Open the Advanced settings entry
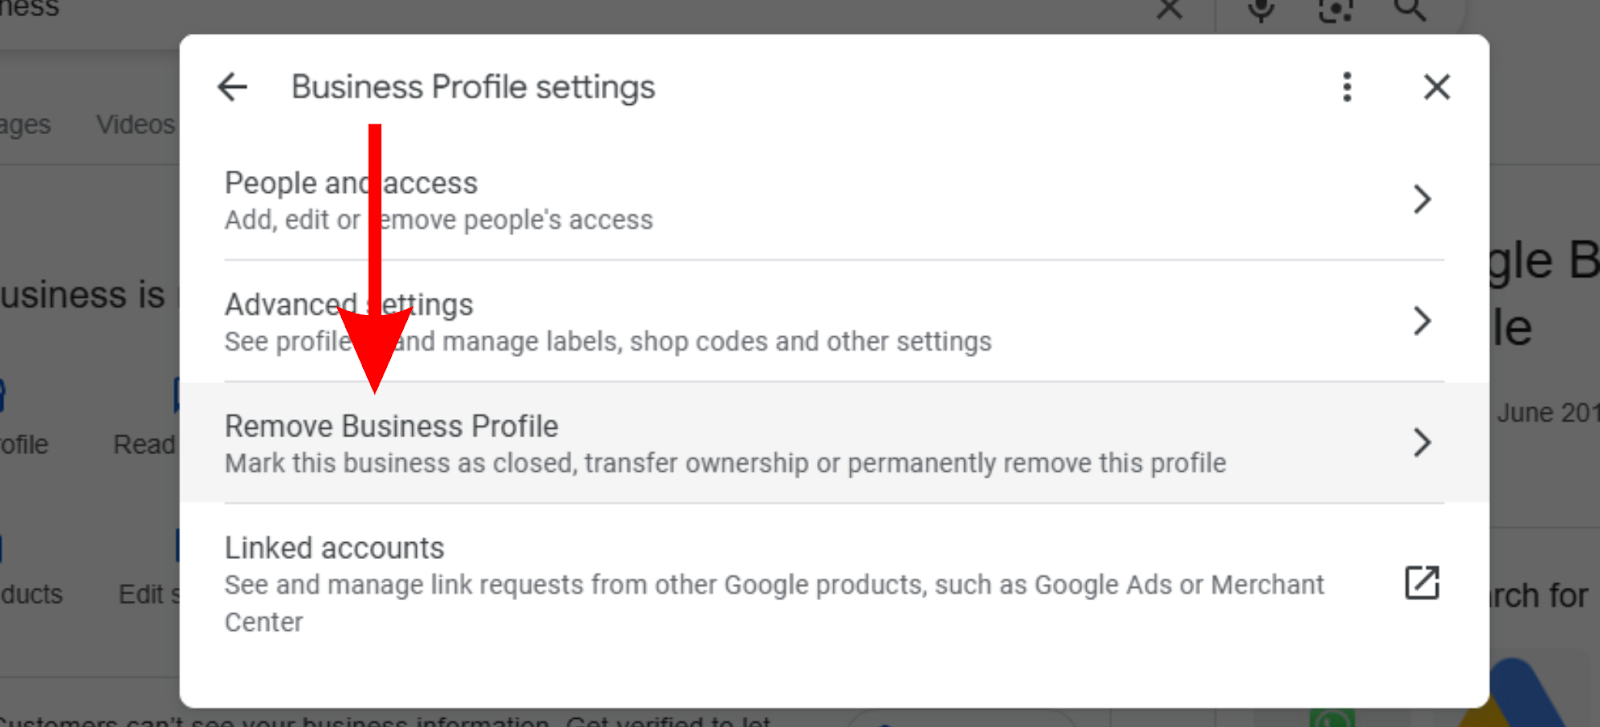This screenshot has height=727, width=1600. pyautogui.click(x=834, y=321)
